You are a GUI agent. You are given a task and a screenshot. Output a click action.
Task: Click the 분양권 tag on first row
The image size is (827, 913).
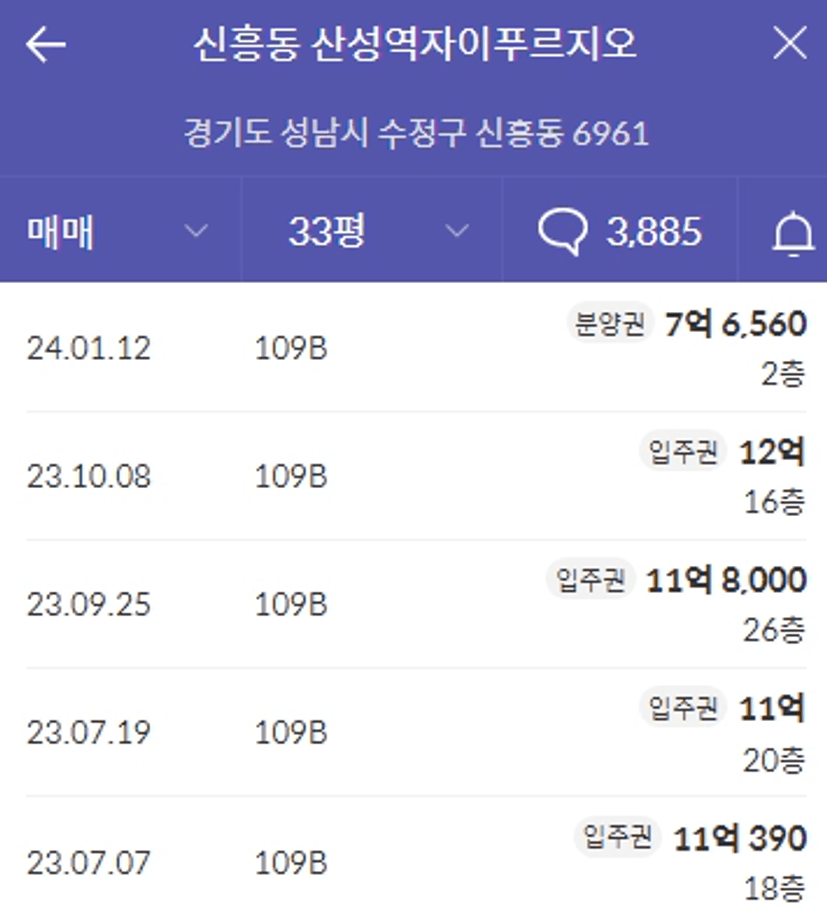click(x=610, y=323)
